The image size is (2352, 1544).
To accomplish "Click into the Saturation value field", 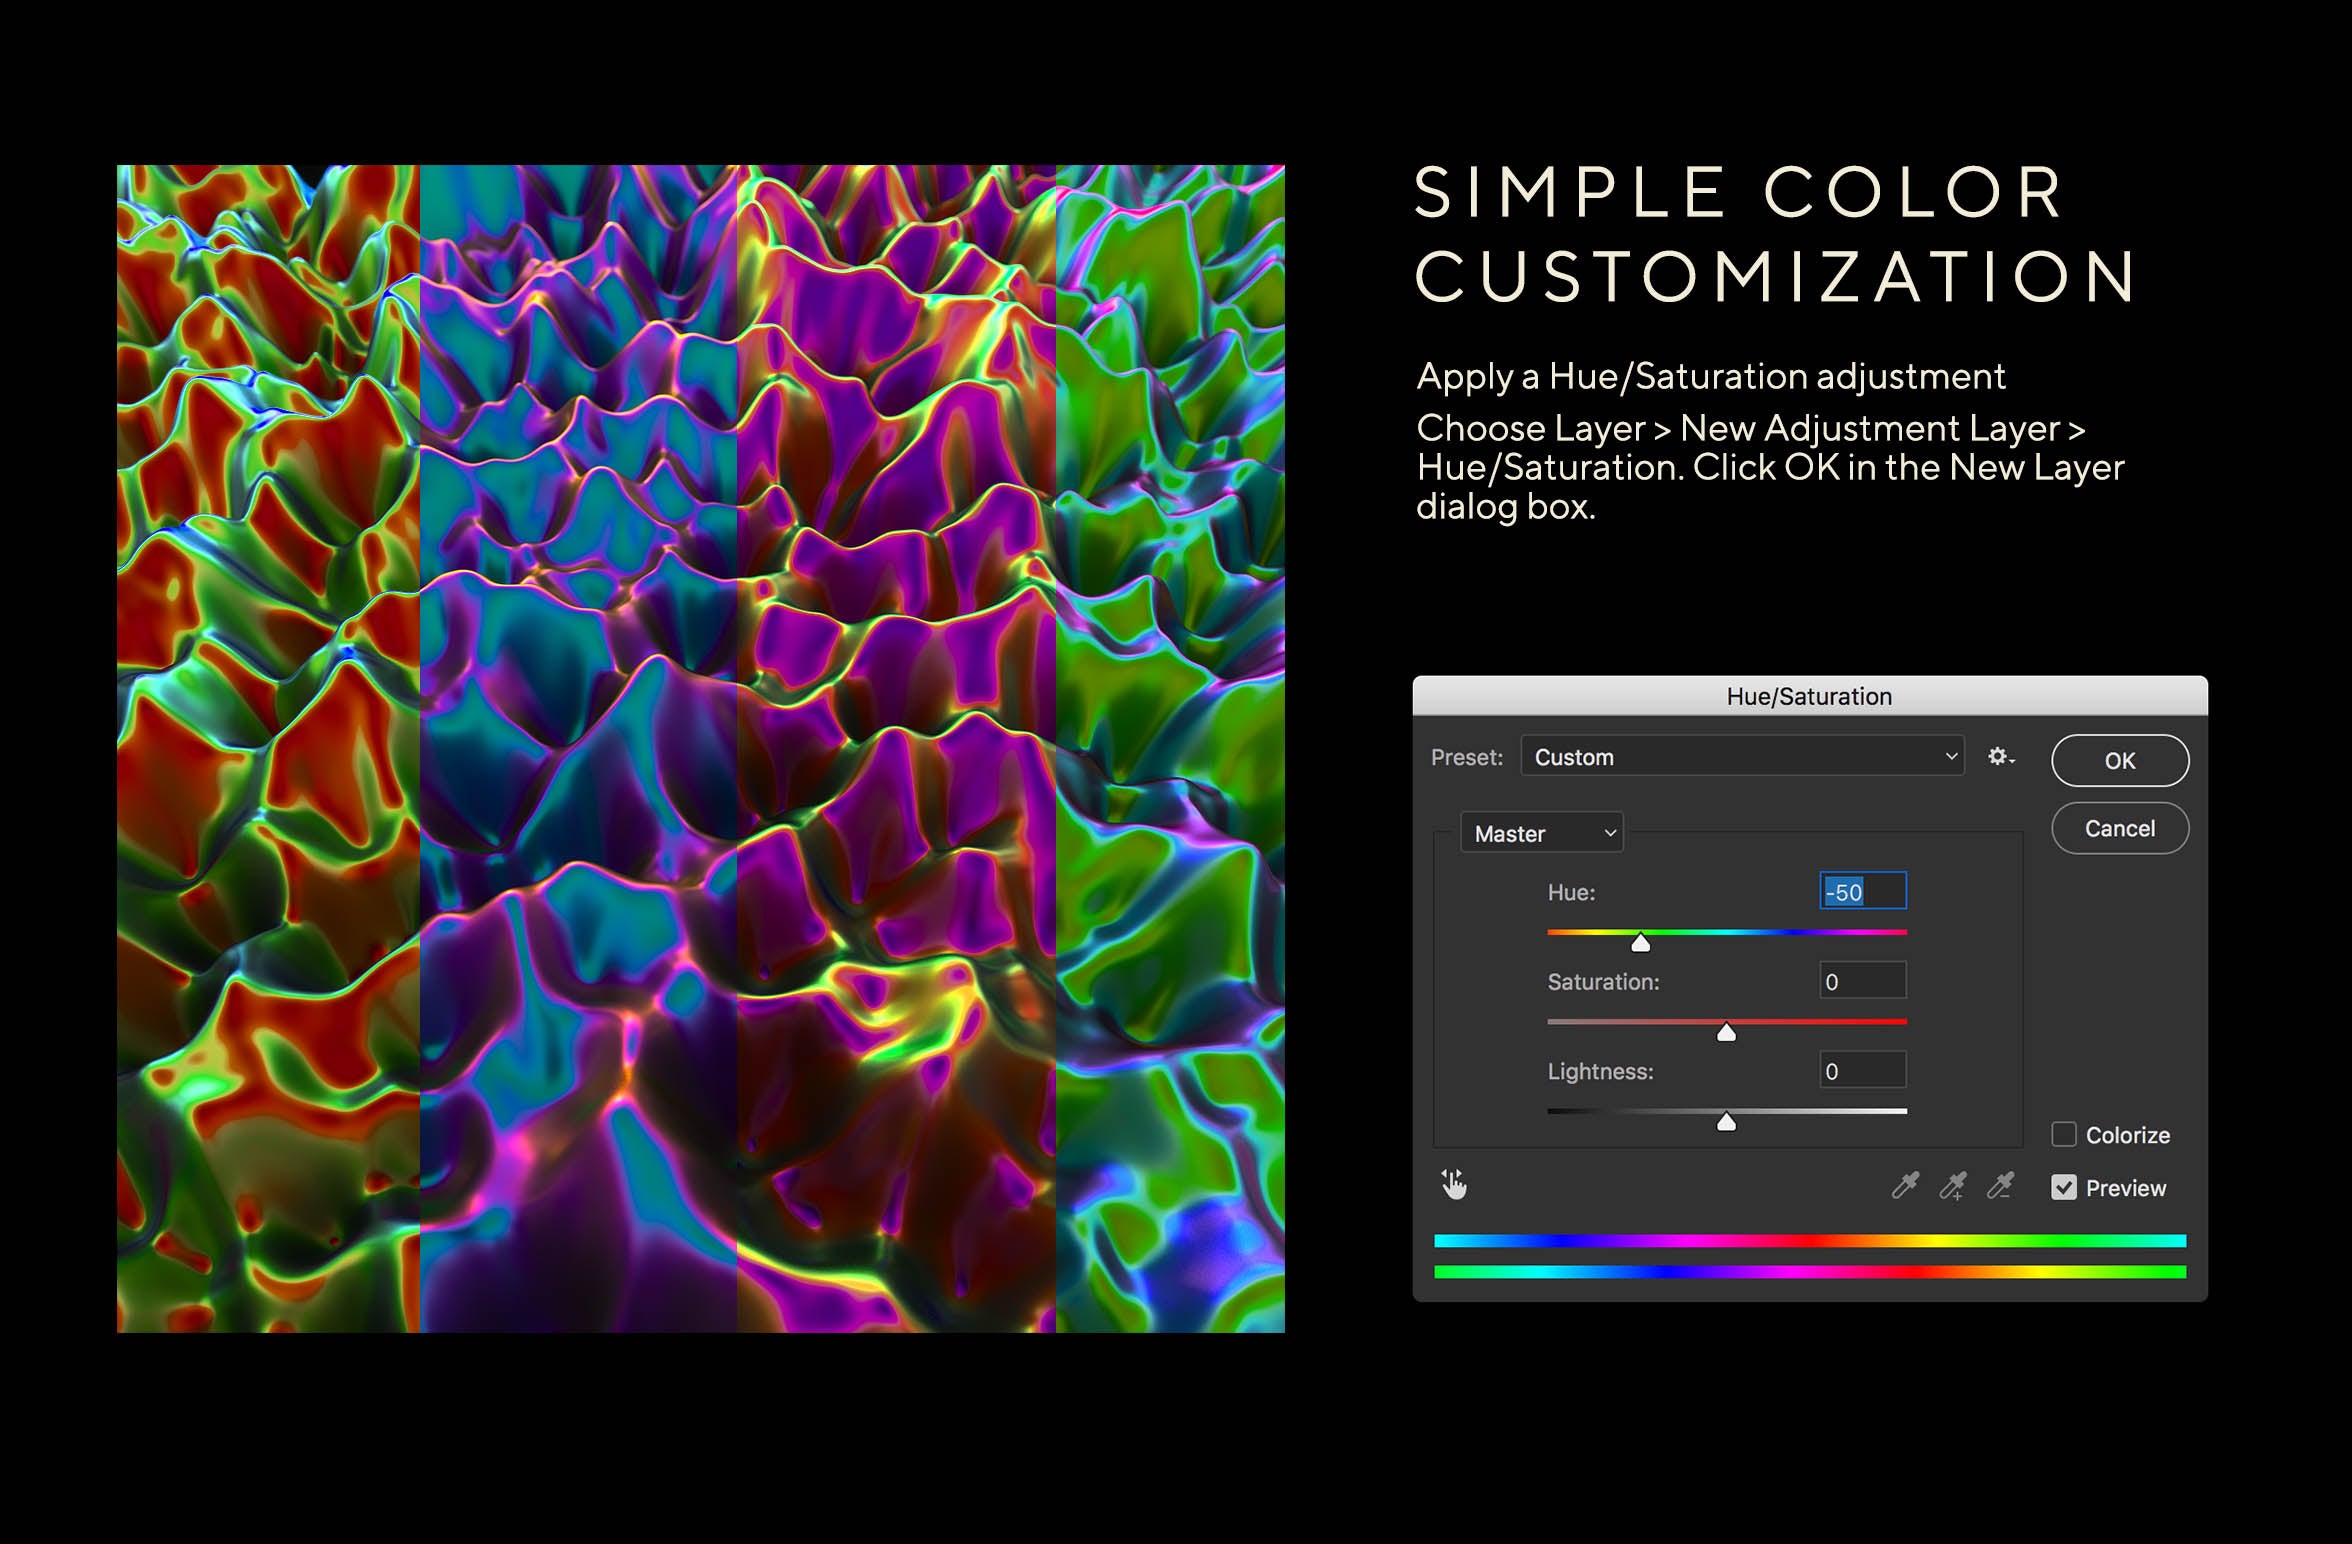I will (1862, 981).
